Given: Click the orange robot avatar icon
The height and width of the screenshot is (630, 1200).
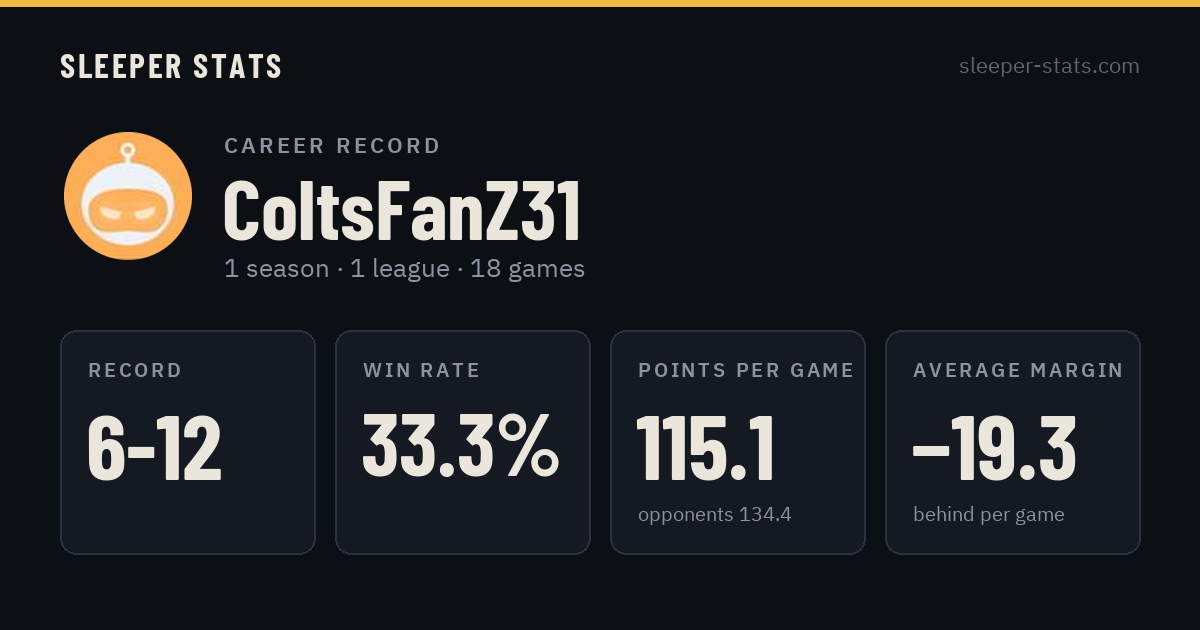Looking at the screenshot, I should [x=128, y=196].
